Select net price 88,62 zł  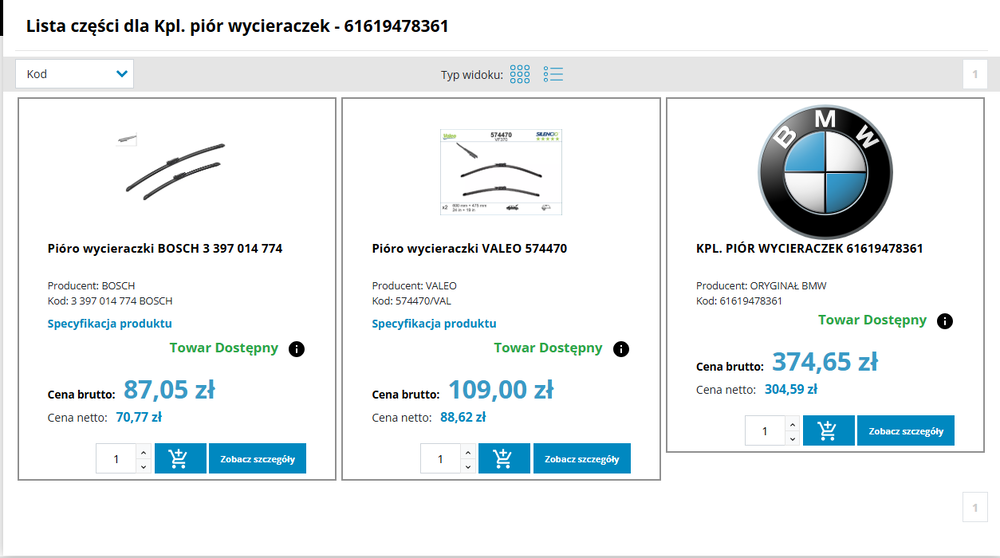[463, 417]
